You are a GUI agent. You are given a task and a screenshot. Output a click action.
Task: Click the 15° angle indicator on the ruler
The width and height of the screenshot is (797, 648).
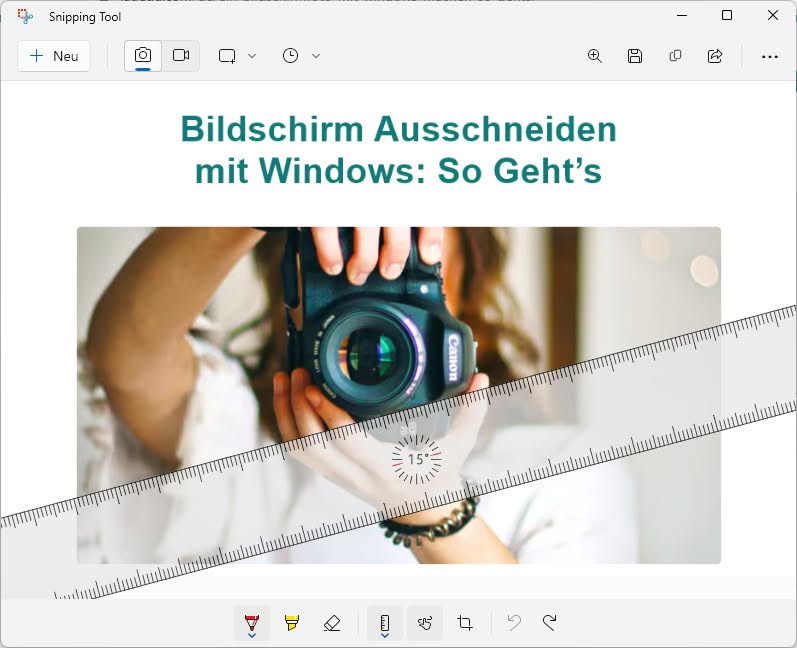(417, 459)
